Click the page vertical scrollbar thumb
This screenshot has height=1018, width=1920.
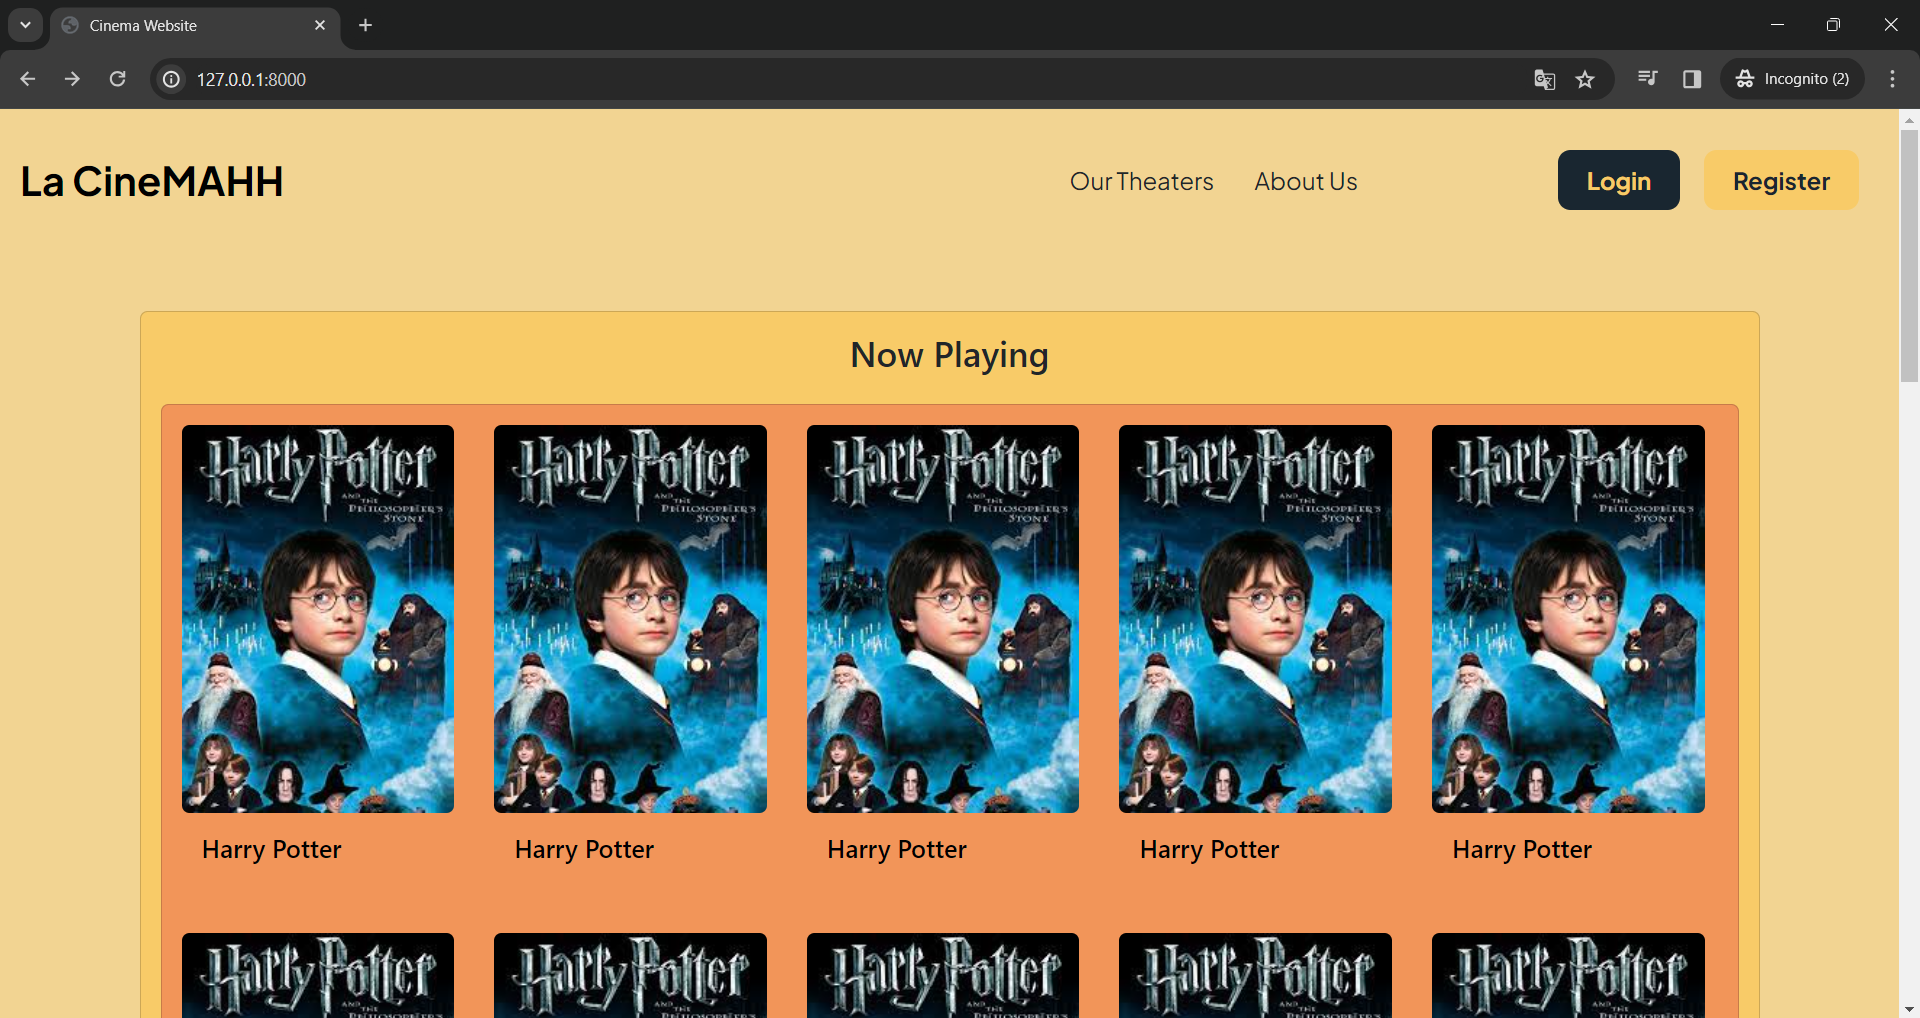click(x=1909, y=255)
